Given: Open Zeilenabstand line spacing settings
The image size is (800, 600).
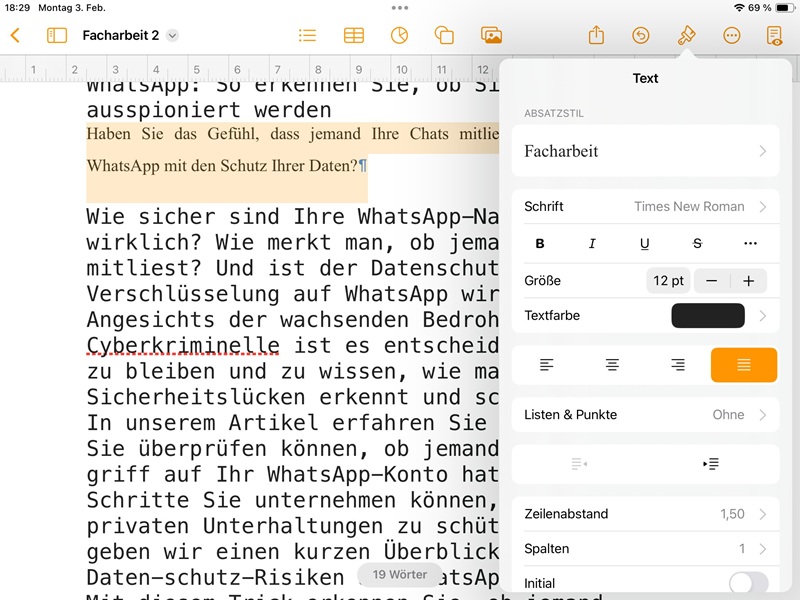Looking at the screenshot, I should point(645,514).
